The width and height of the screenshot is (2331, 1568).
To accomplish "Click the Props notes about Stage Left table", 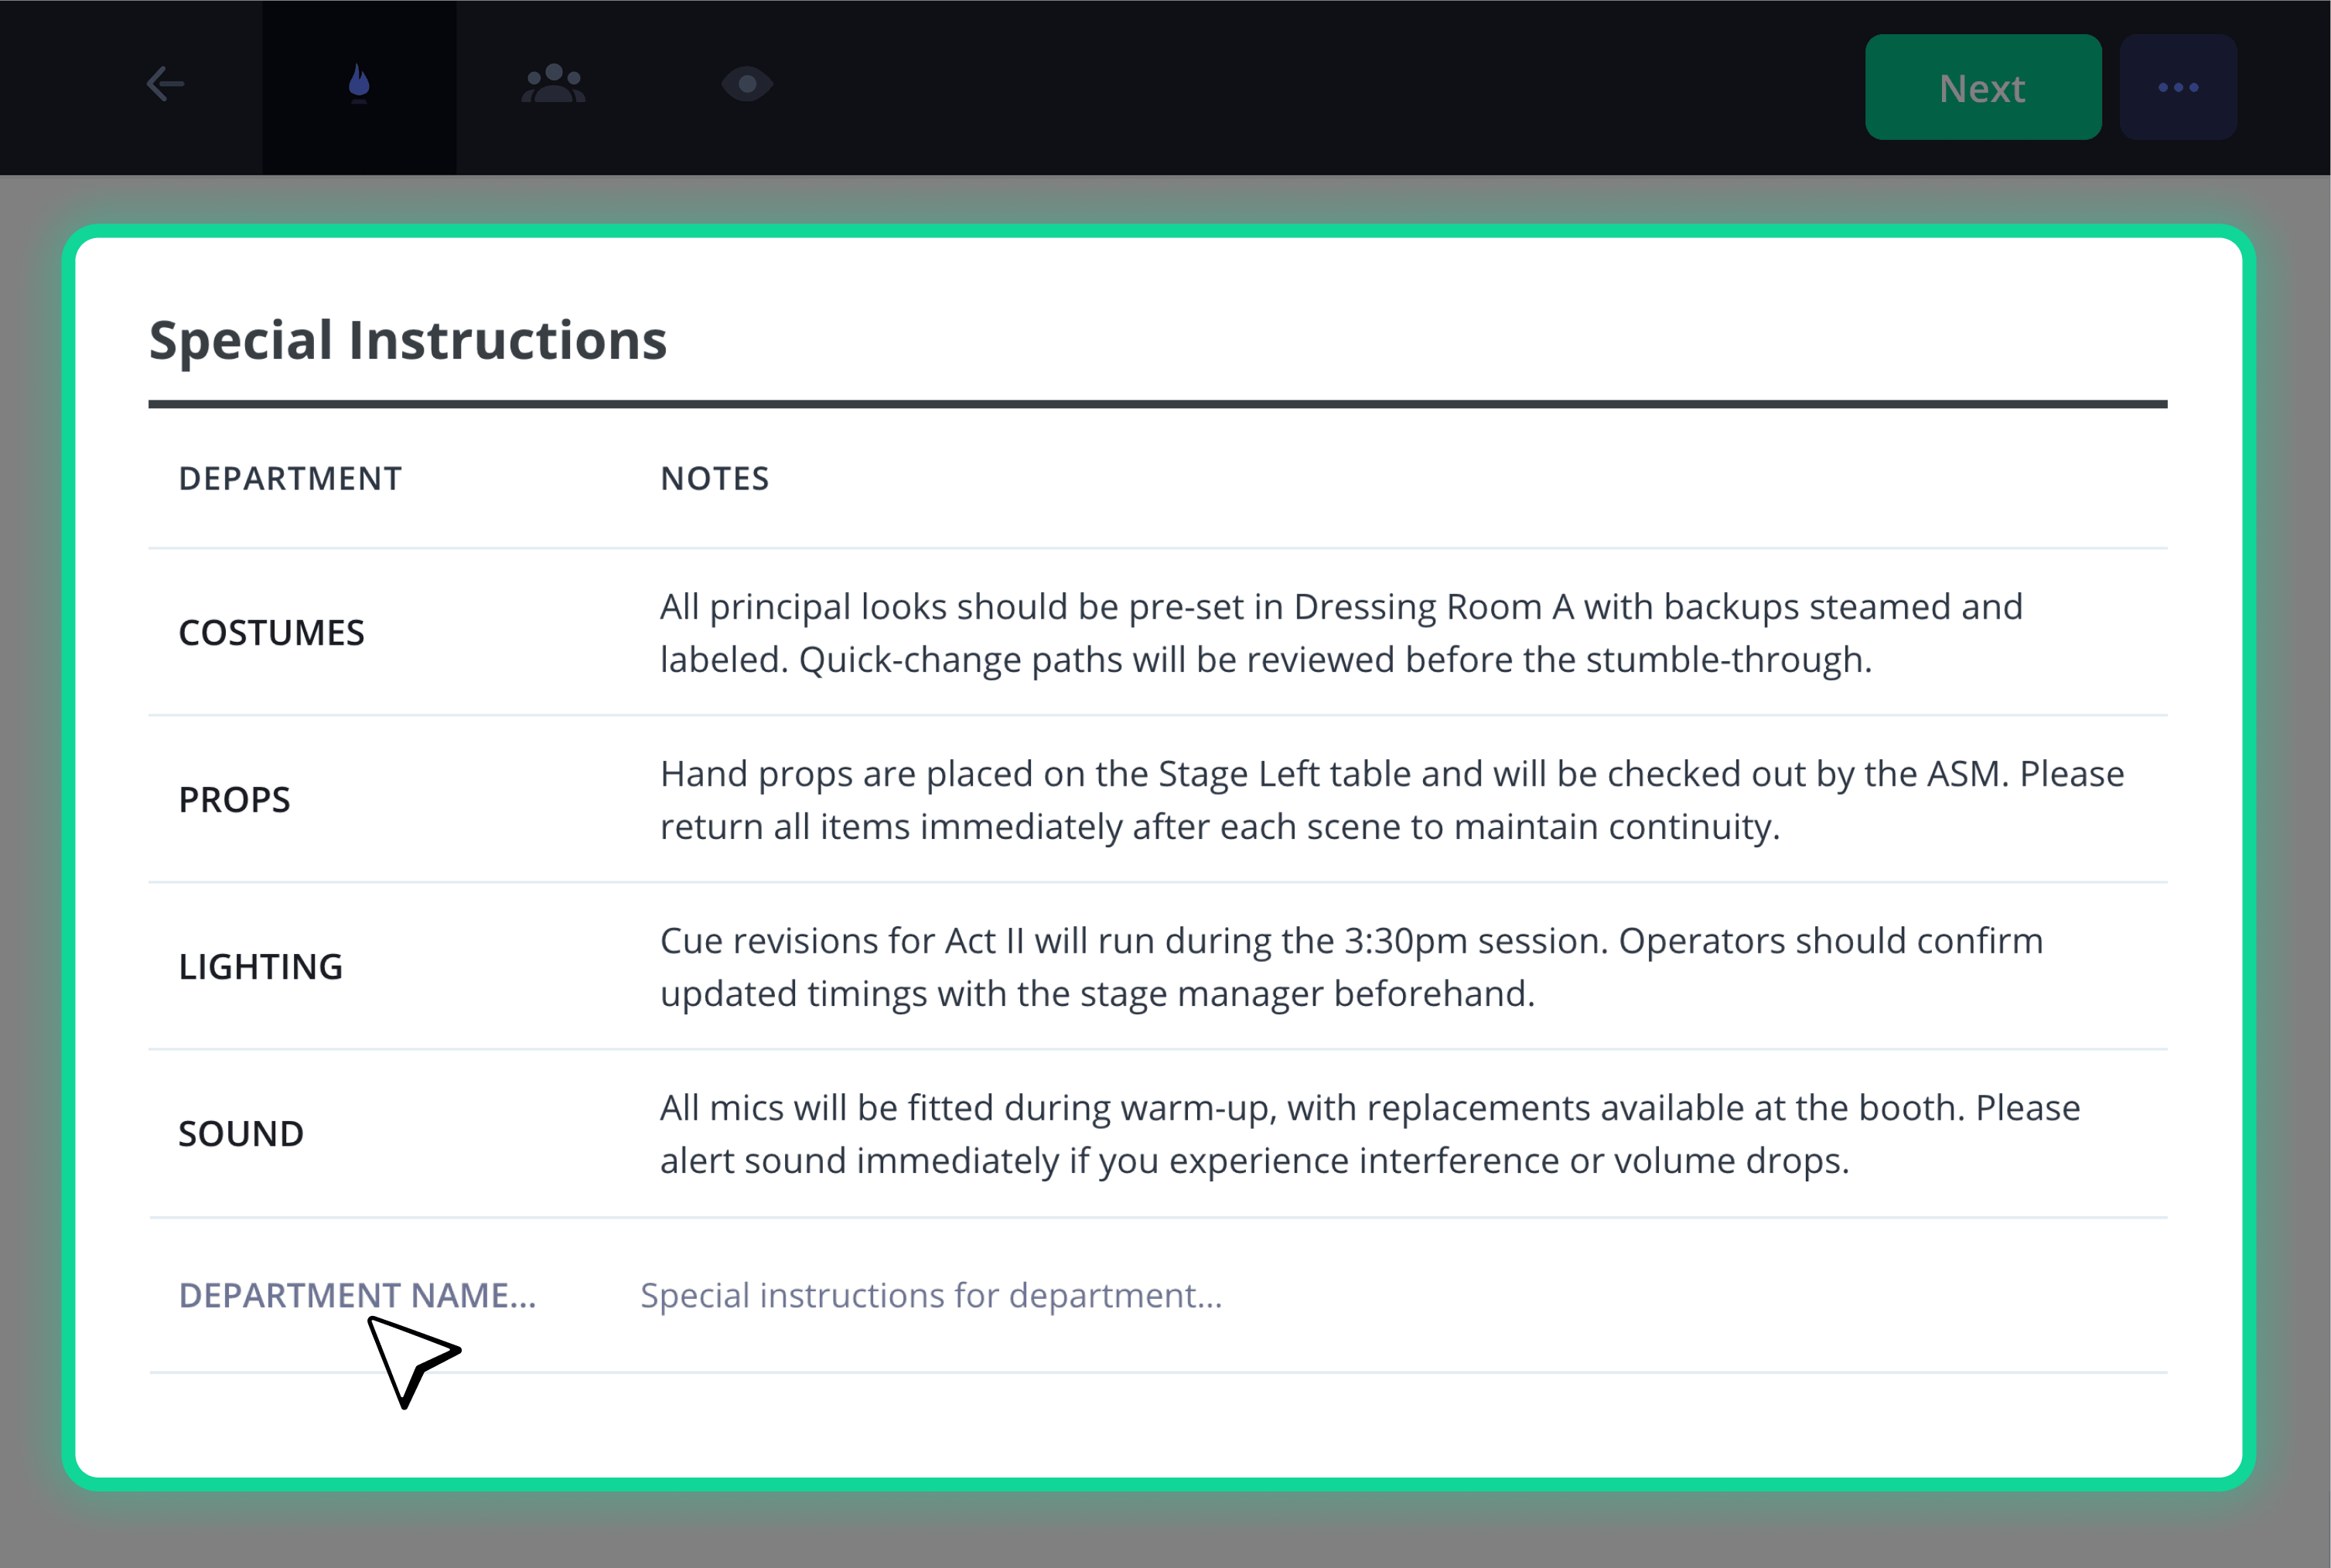I will tap(1392, 800).
